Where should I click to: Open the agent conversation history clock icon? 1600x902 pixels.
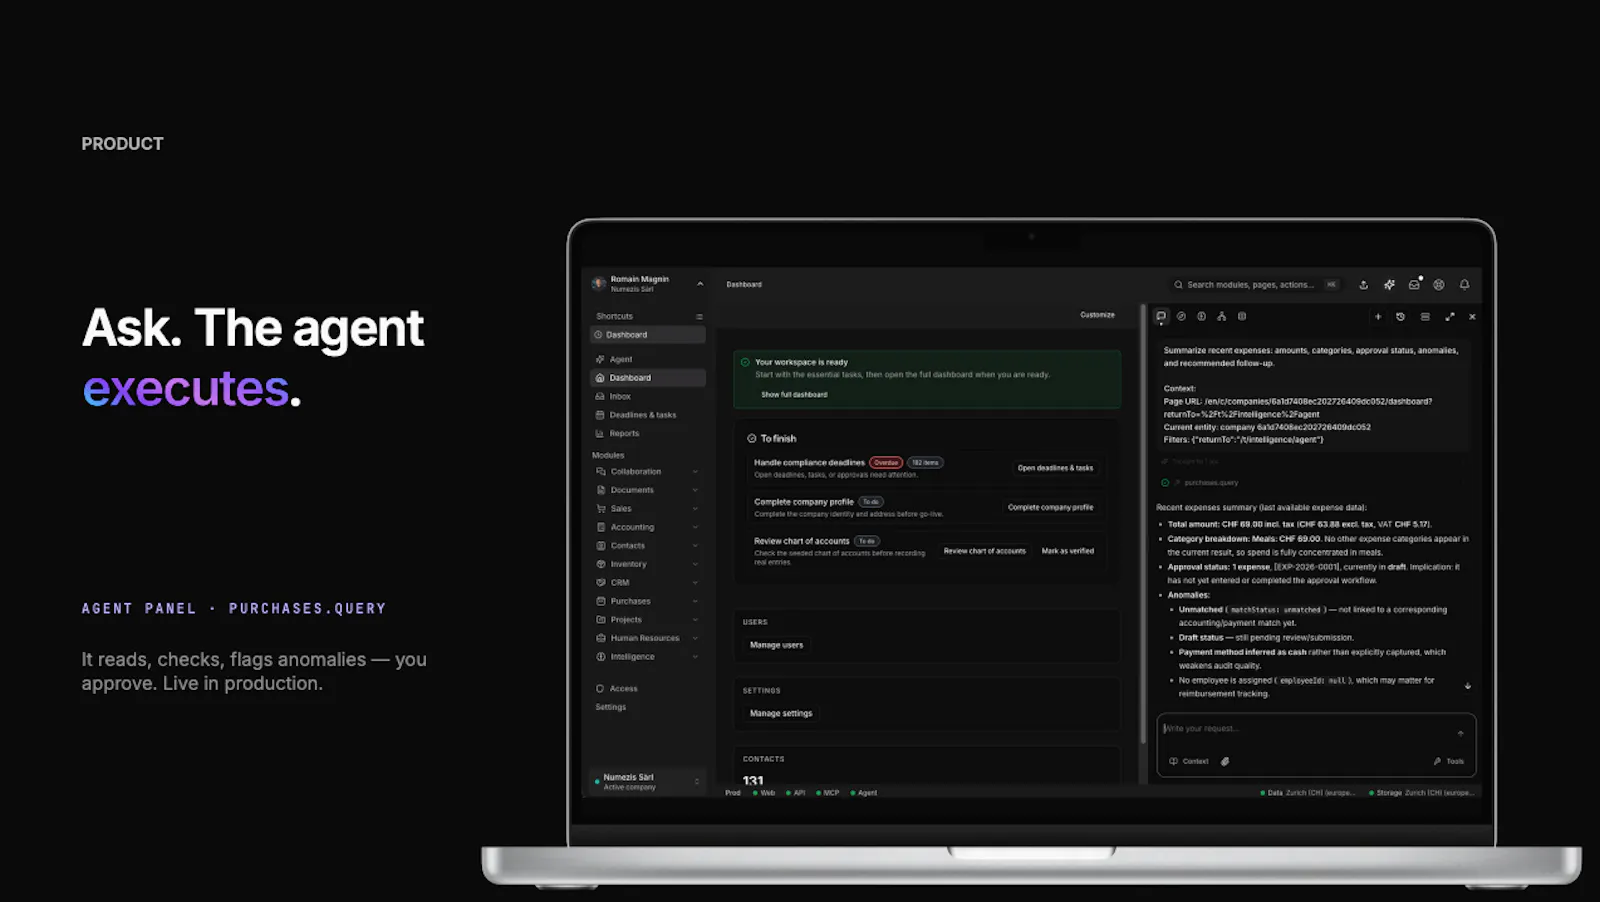click(x=1400, y=317)
